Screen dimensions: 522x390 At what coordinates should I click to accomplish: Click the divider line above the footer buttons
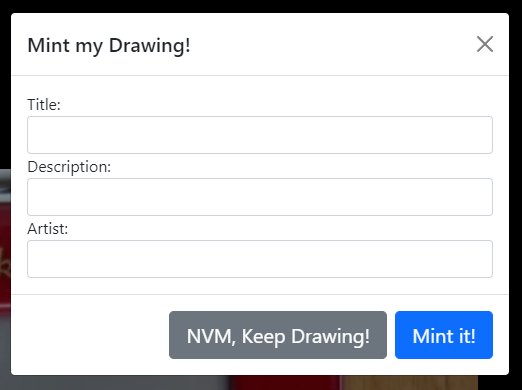tap(260, 294)
